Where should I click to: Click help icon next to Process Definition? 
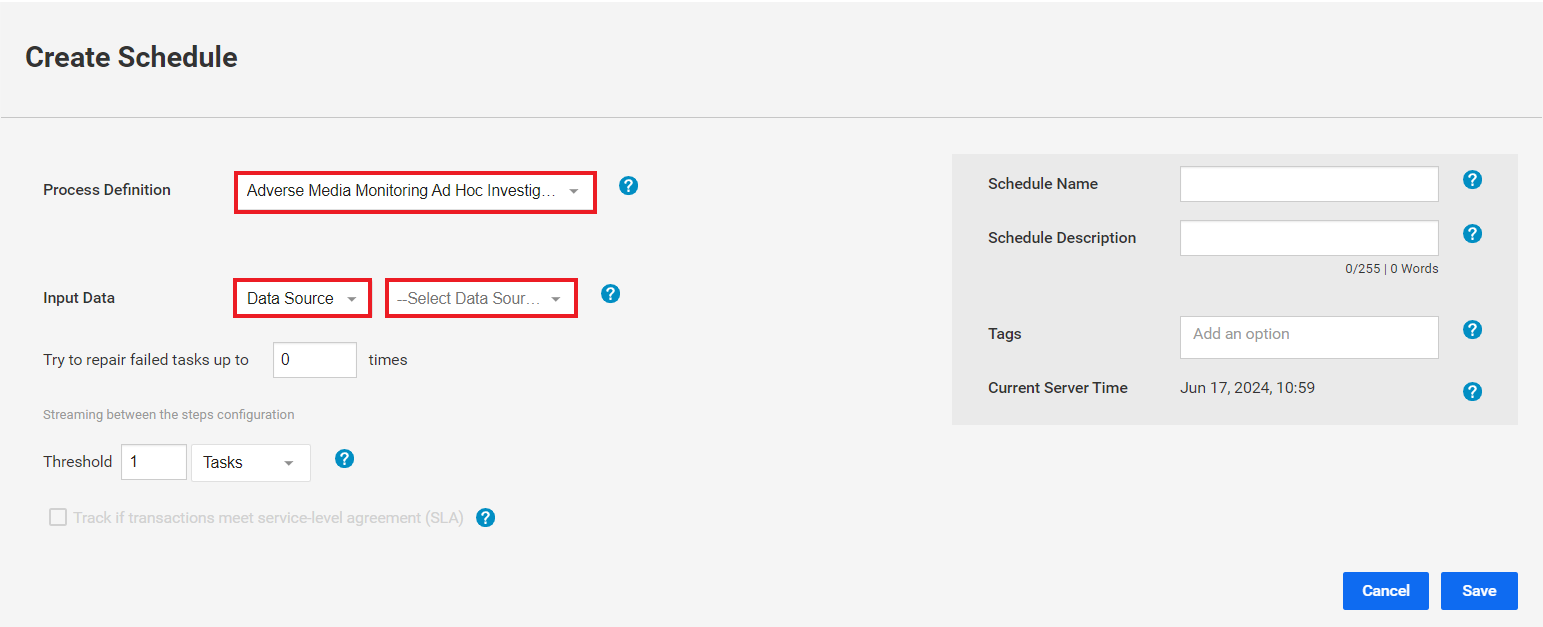coord(628,186)
